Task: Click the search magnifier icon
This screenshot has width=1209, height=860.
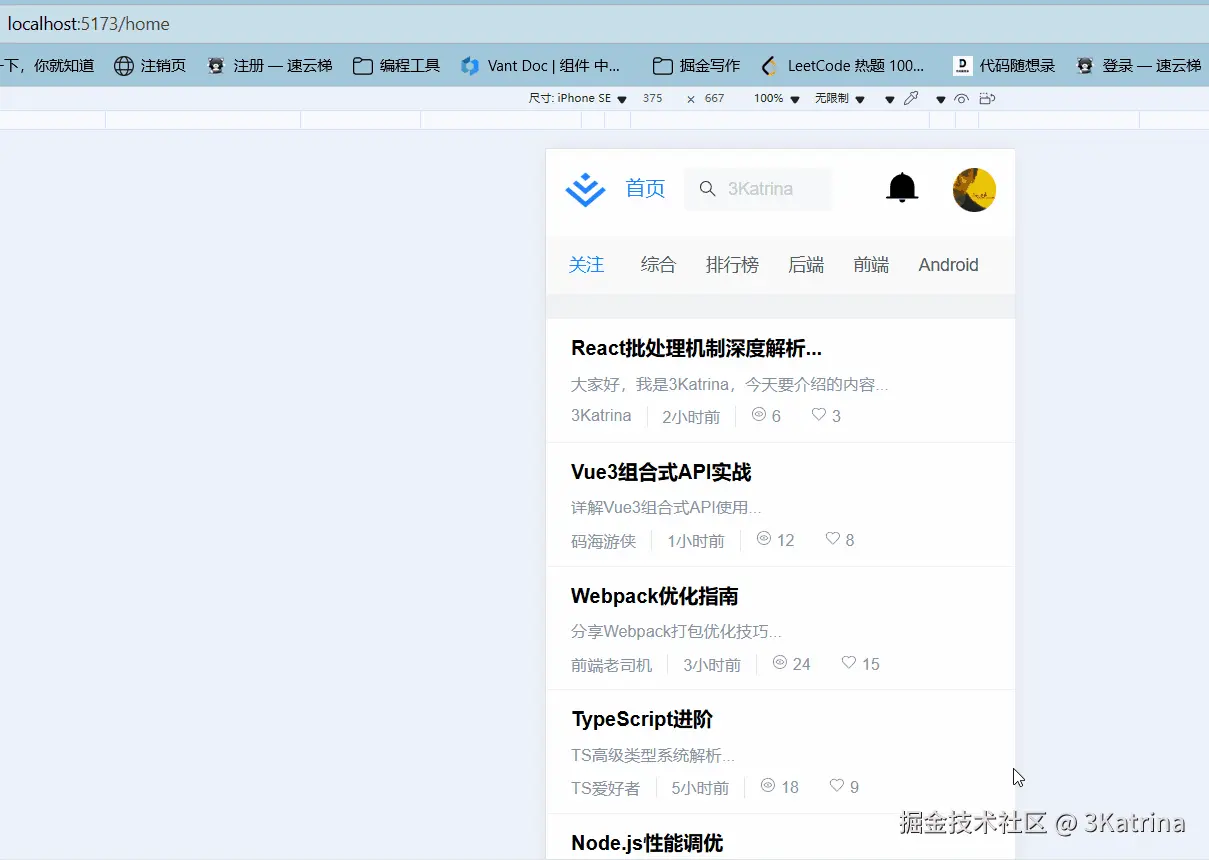Action: pyautogui.click(x=707, y=189)
